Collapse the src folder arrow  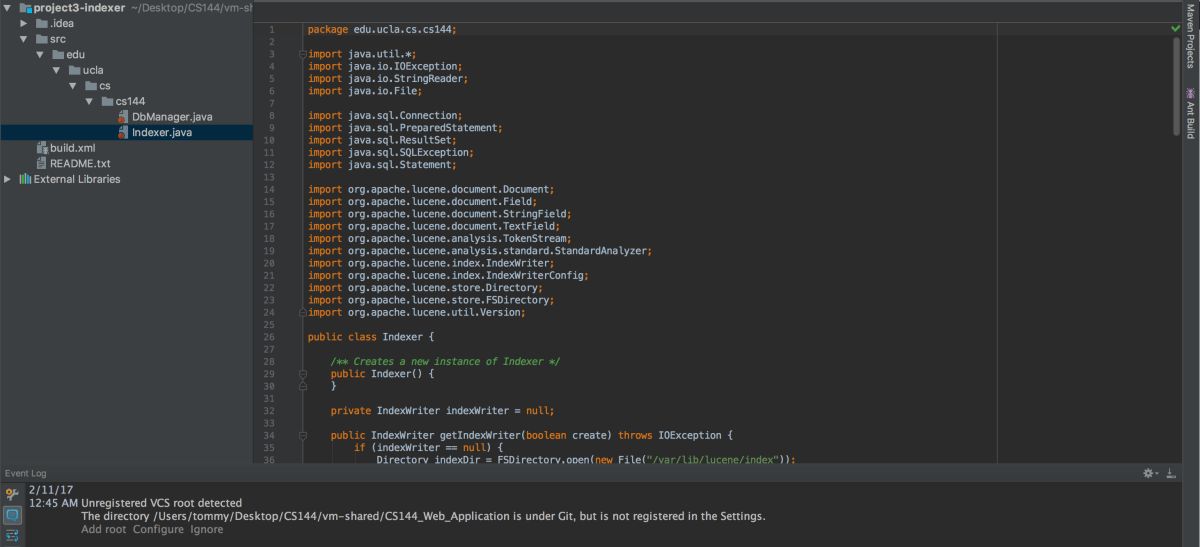point(24,39)
